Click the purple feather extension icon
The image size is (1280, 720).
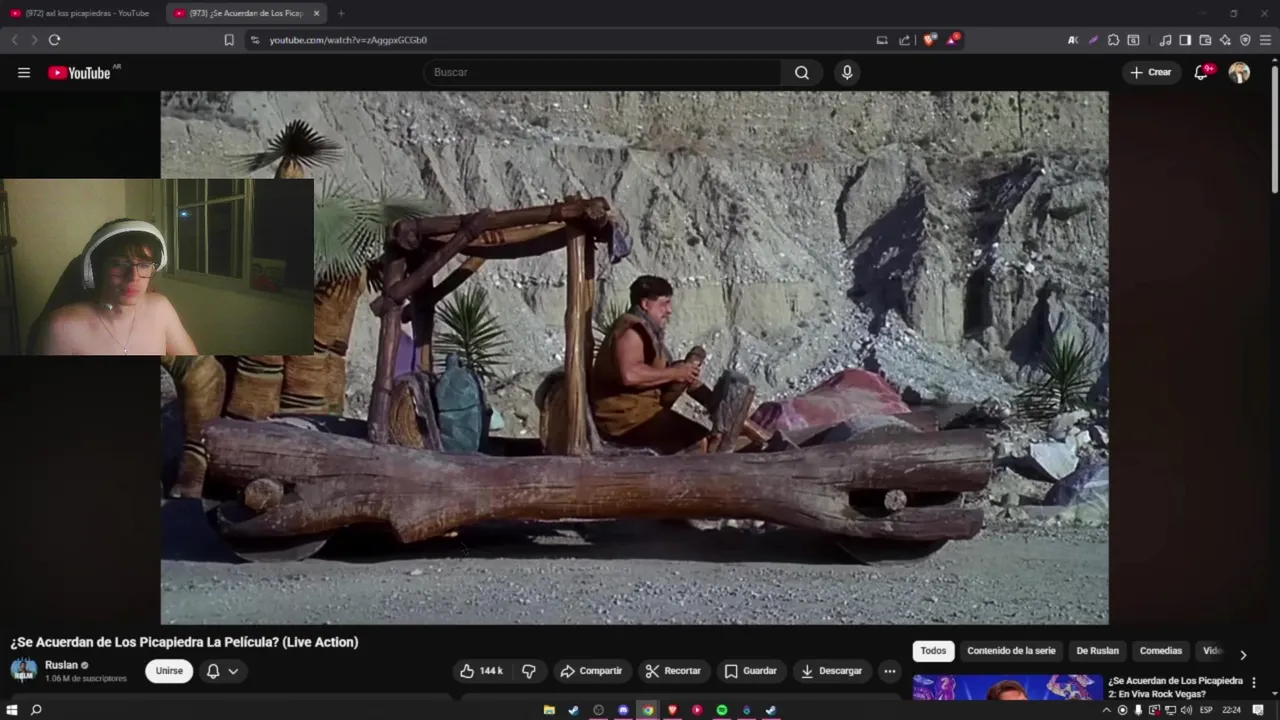tap(1093, 40)
